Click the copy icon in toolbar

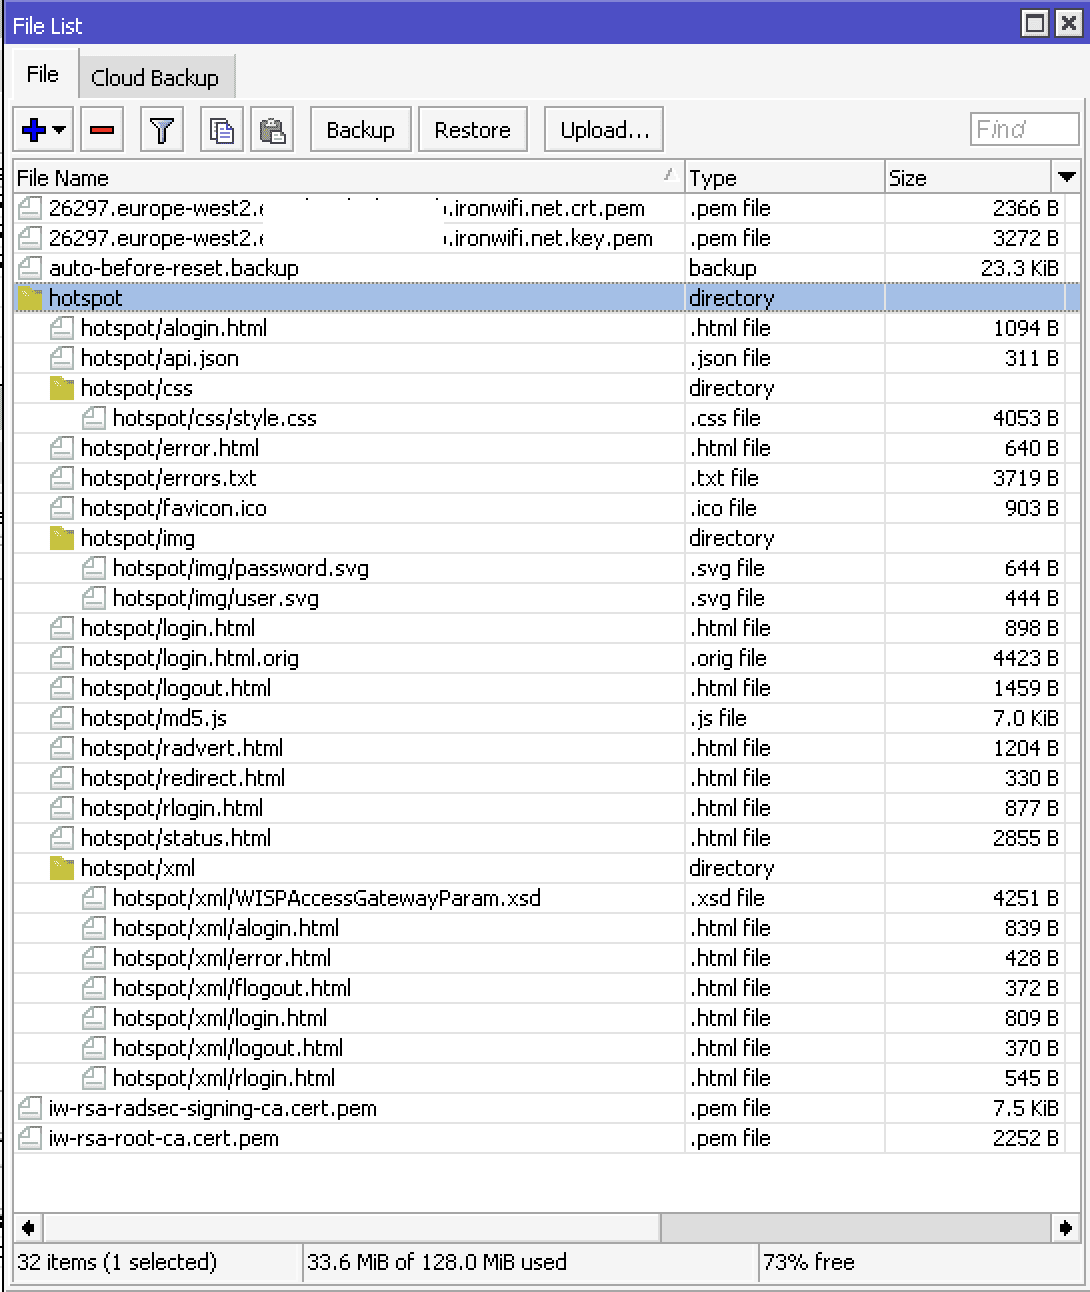[x=222, y=130]
